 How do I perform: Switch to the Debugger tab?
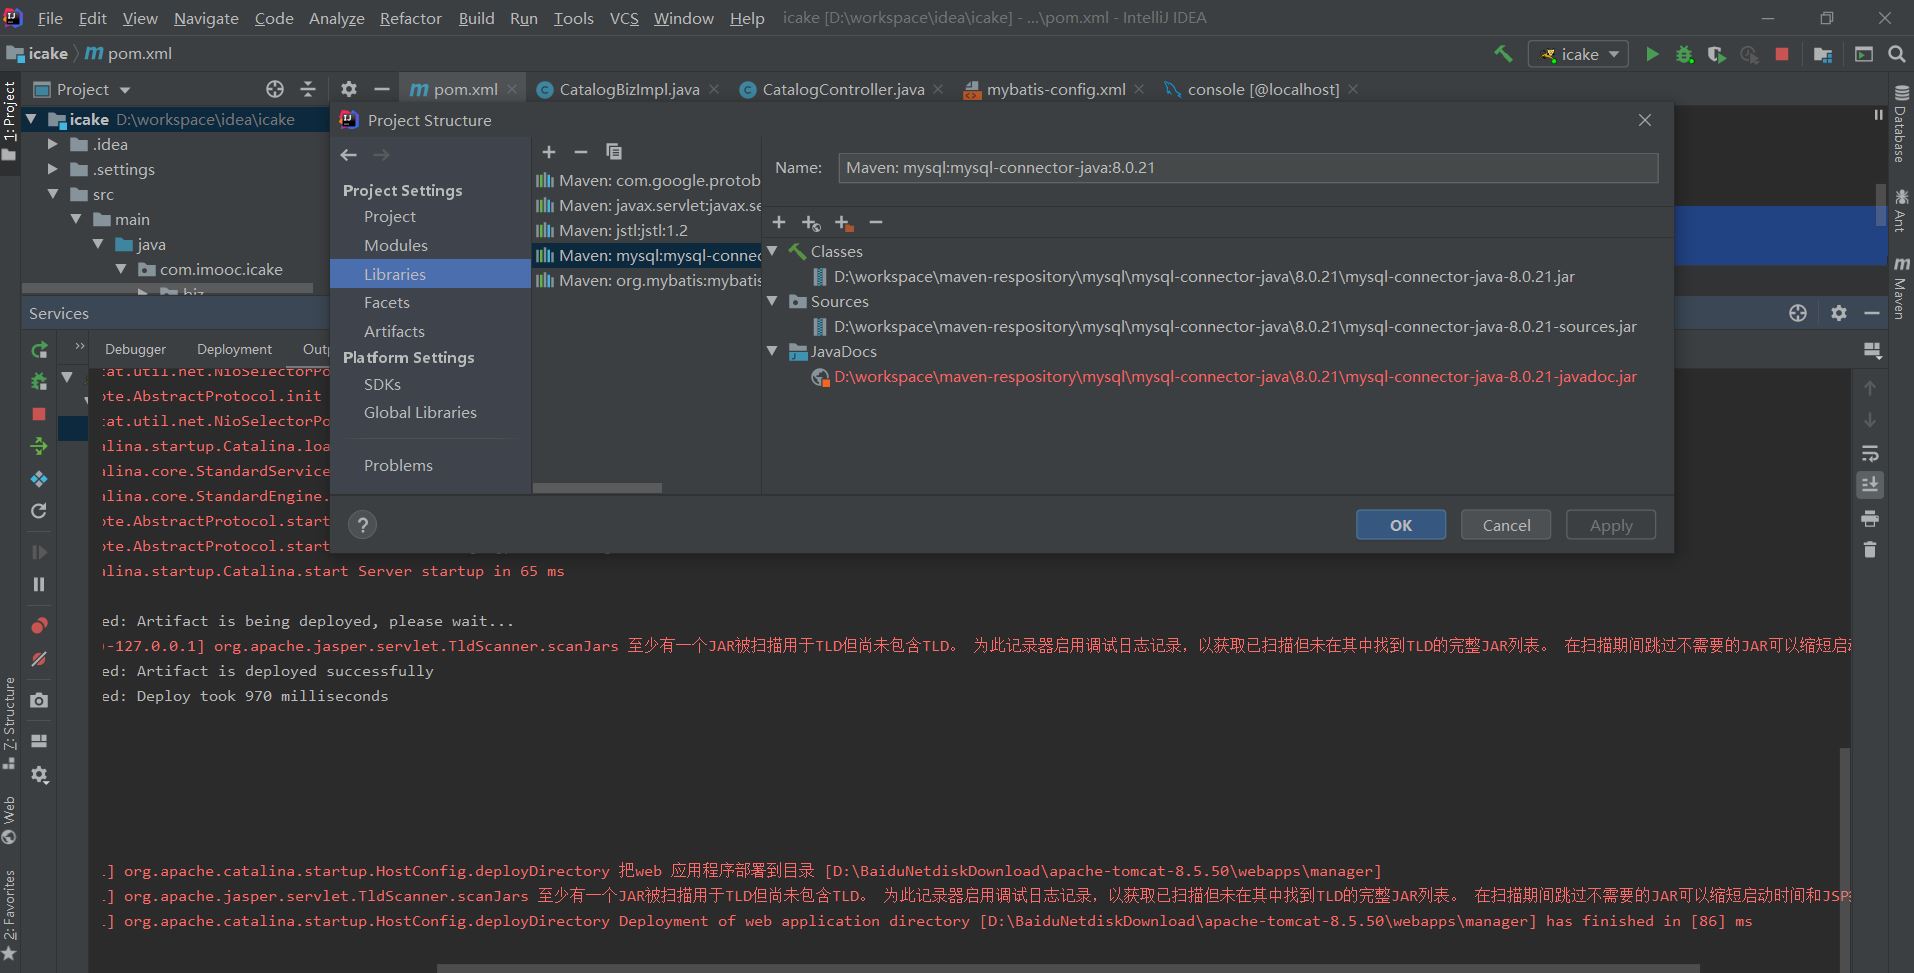pos(135,349)
